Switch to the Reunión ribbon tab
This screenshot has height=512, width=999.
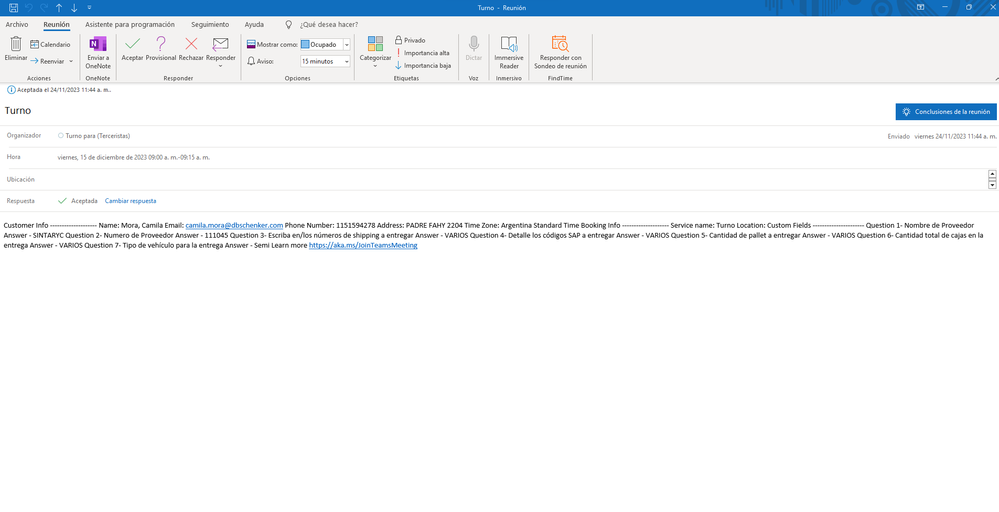pyautogui.click(x=57, y=25)
